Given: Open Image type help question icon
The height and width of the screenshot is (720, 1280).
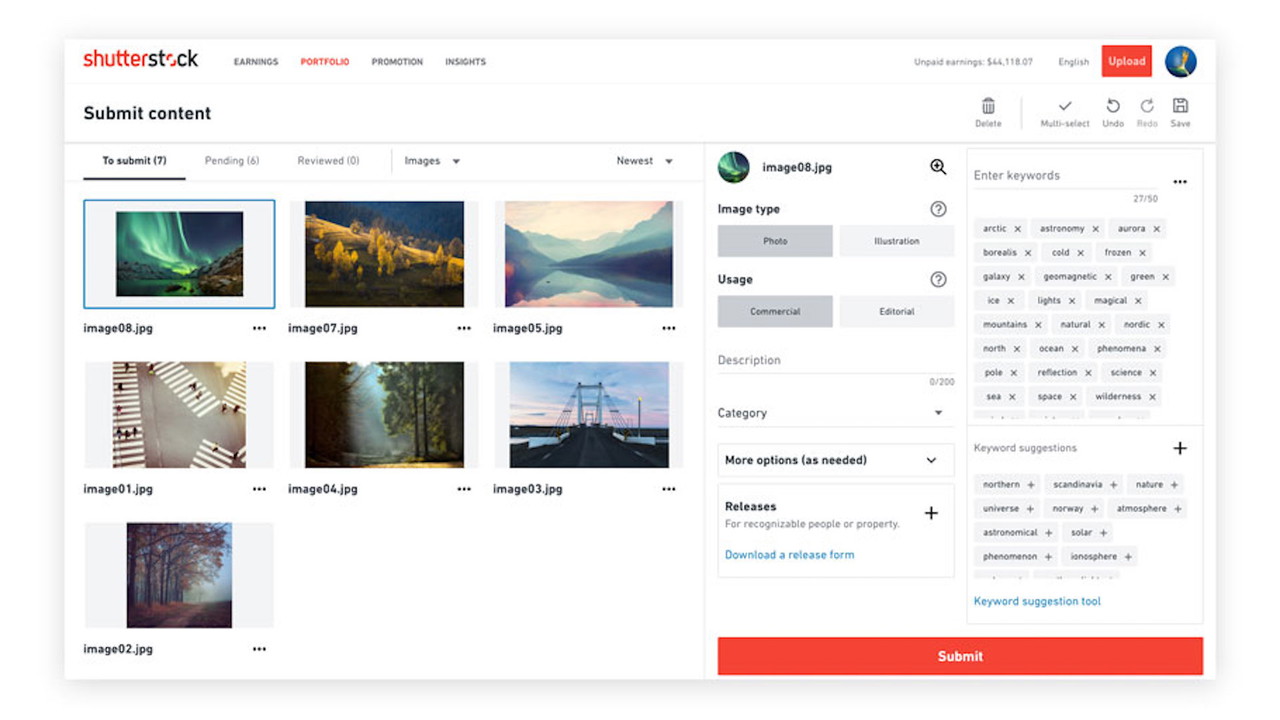Looking at the screenshot, I should coord(938,209).
